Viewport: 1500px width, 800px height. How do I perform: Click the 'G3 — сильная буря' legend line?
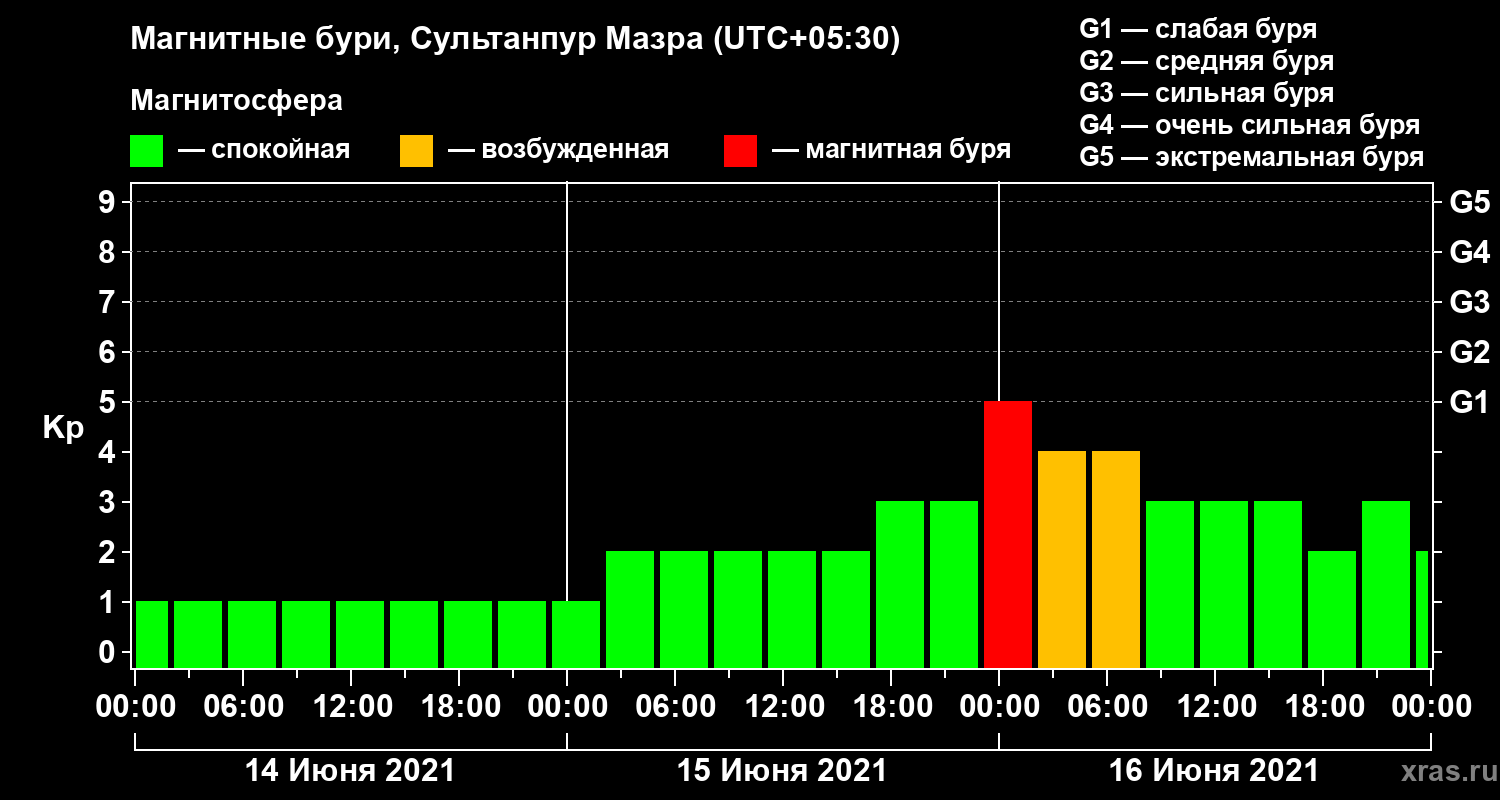(1207, 93)
